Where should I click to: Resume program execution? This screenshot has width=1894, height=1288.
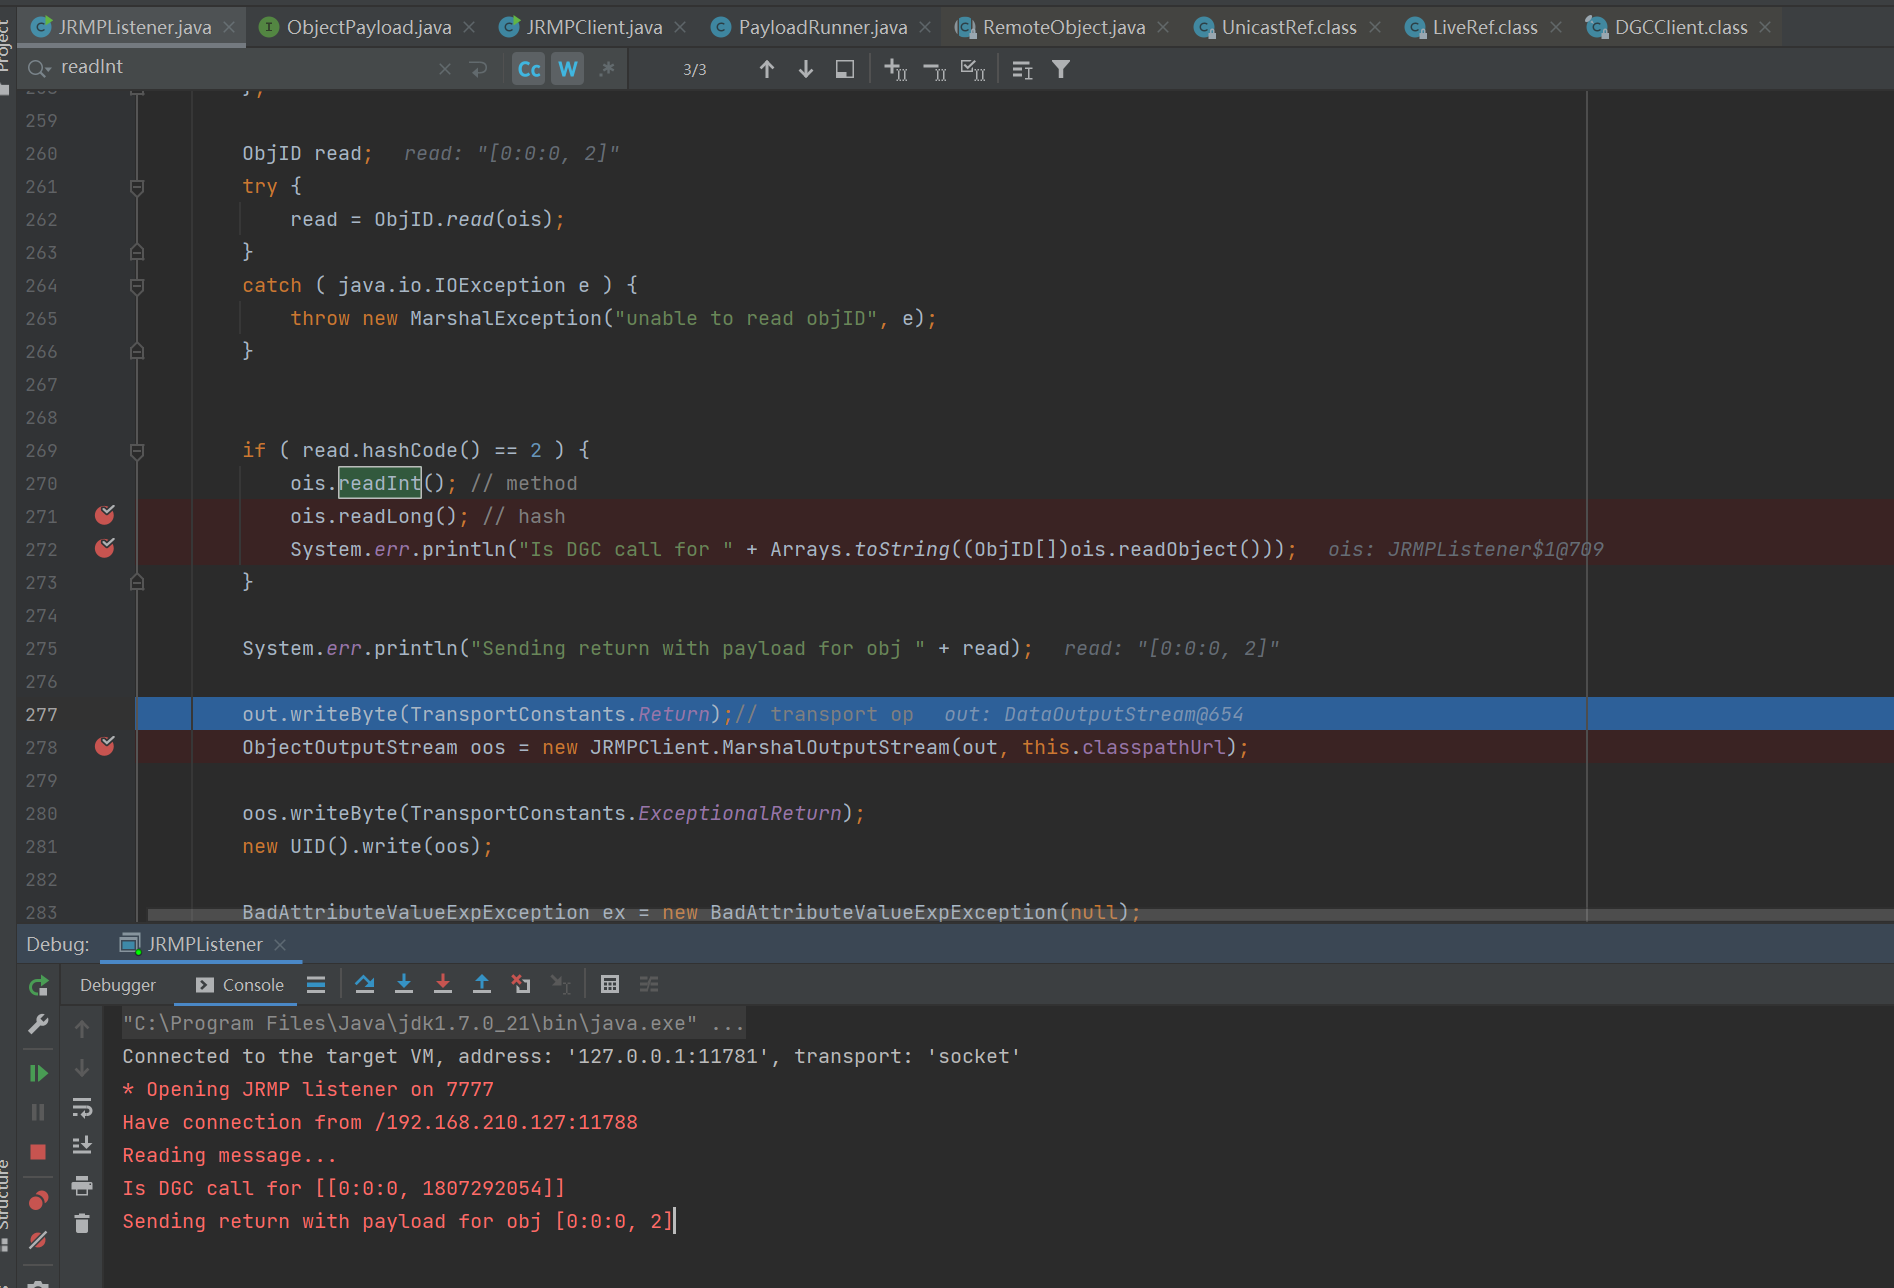[38, 1073]
